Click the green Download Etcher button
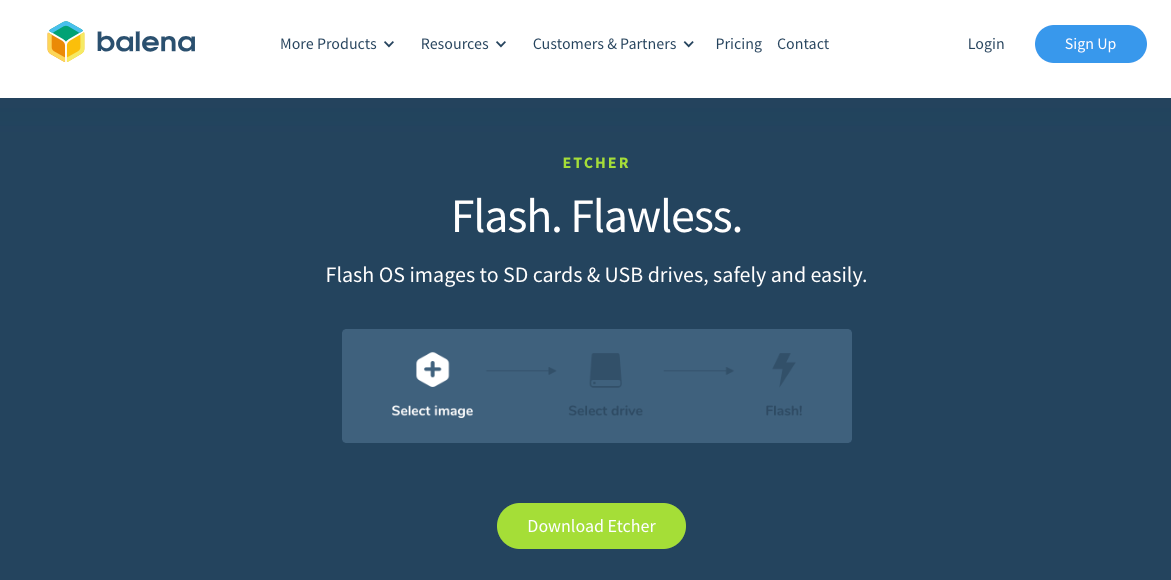The width and height of the screenshot is (1171, 580). tap(591, 526)
